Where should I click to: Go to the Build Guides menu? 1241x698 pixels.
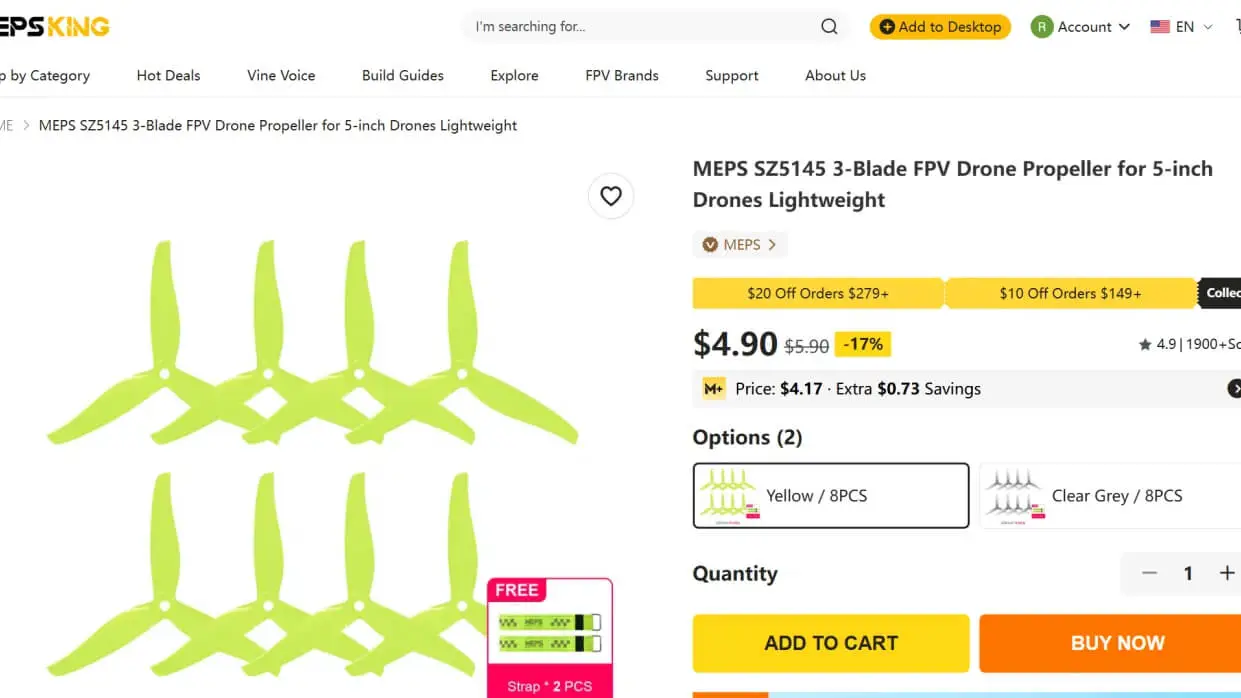[x=403, y=75]
